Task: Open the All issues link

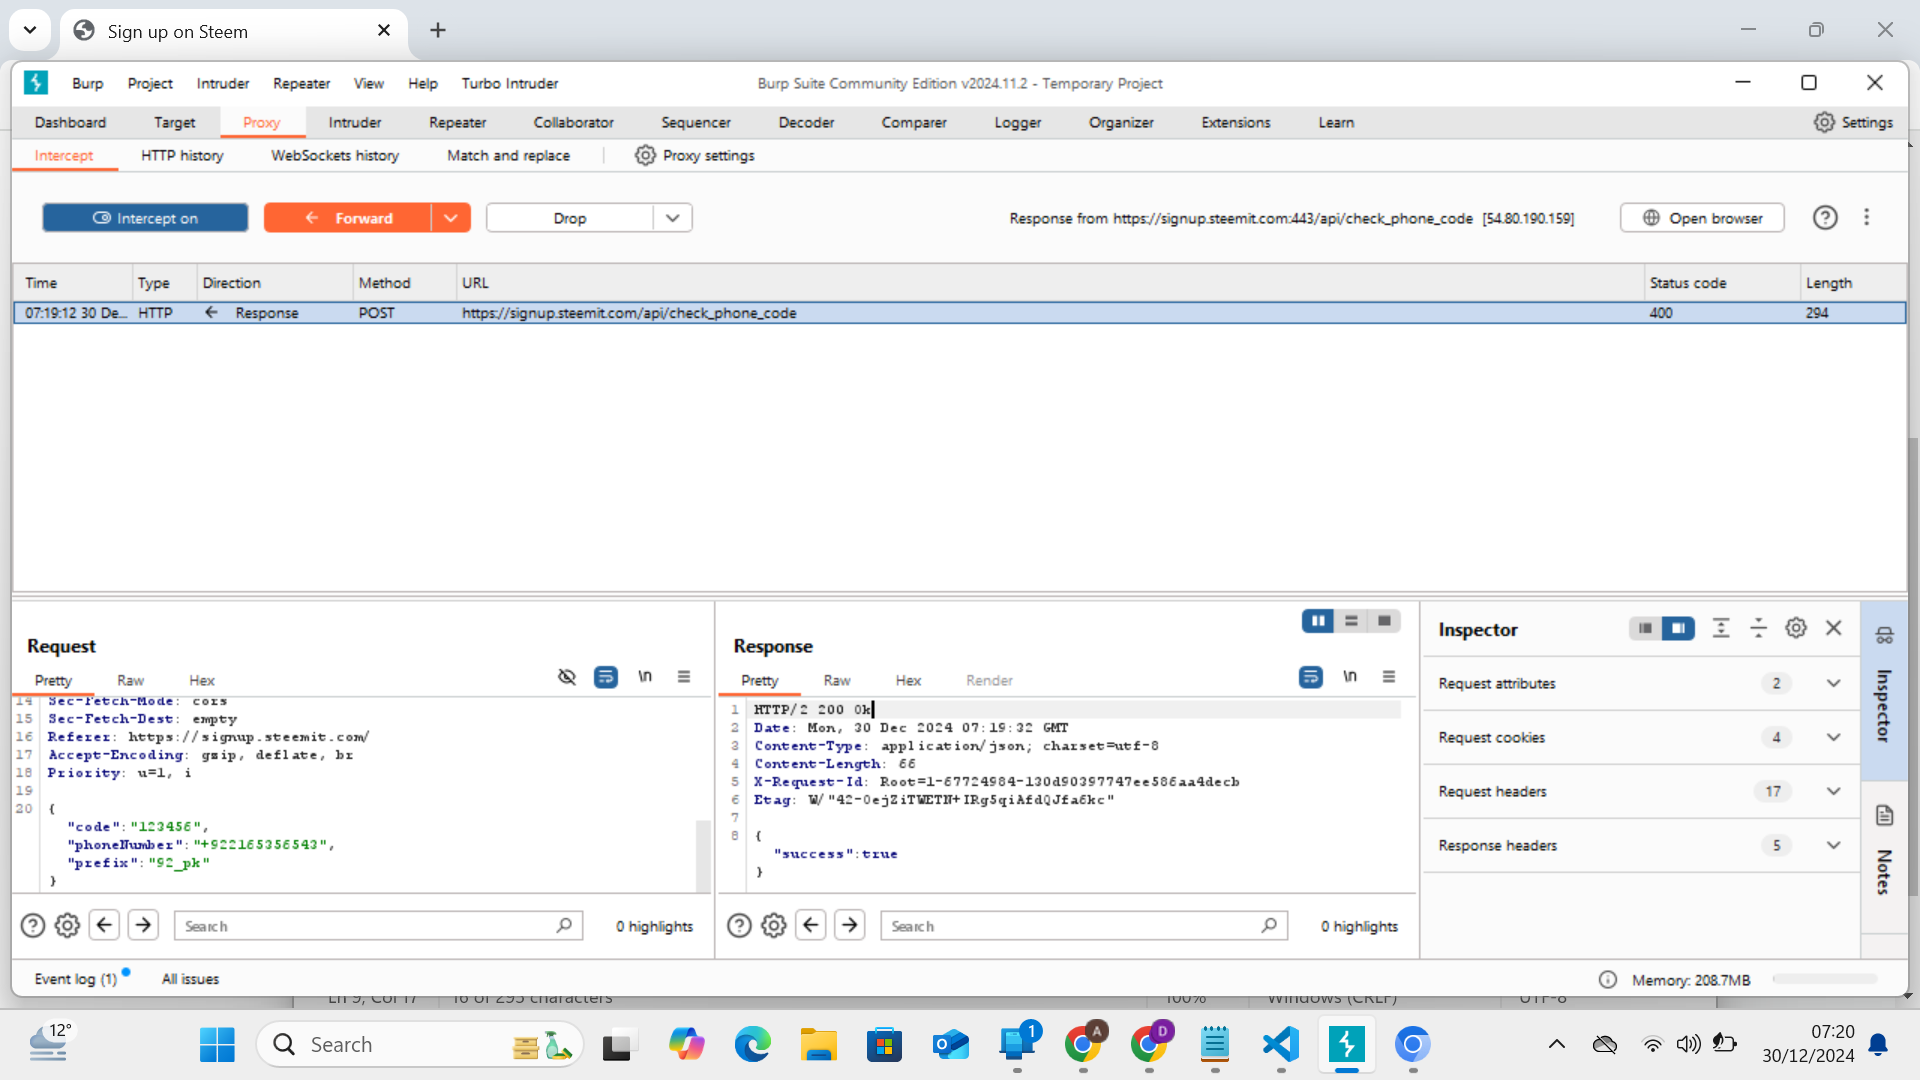Action: coord(189,978)
